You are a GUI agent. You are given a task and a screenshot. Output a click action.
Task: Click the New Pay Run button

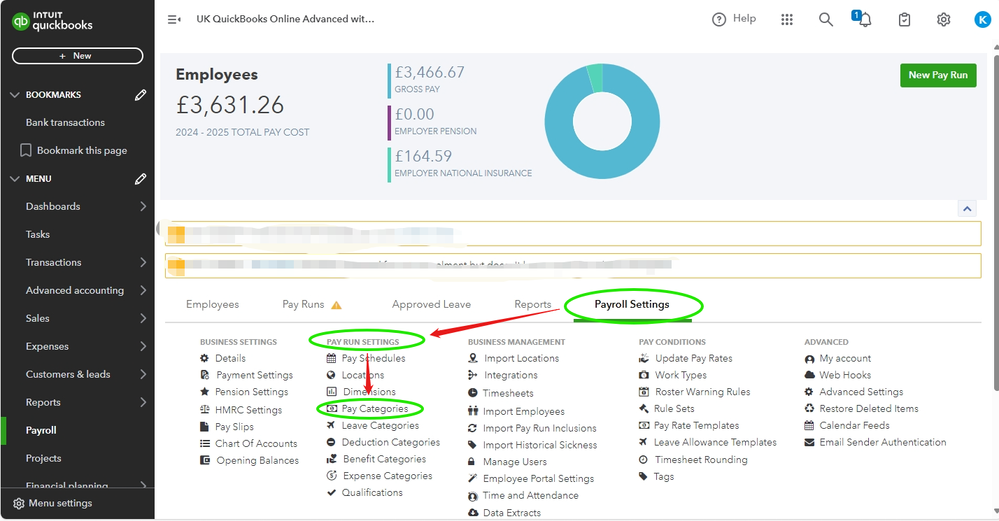(937, 75)
